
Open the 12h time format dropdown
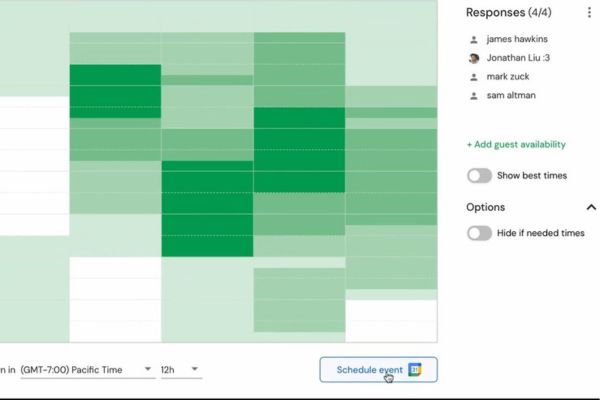(x=181, y=370)
